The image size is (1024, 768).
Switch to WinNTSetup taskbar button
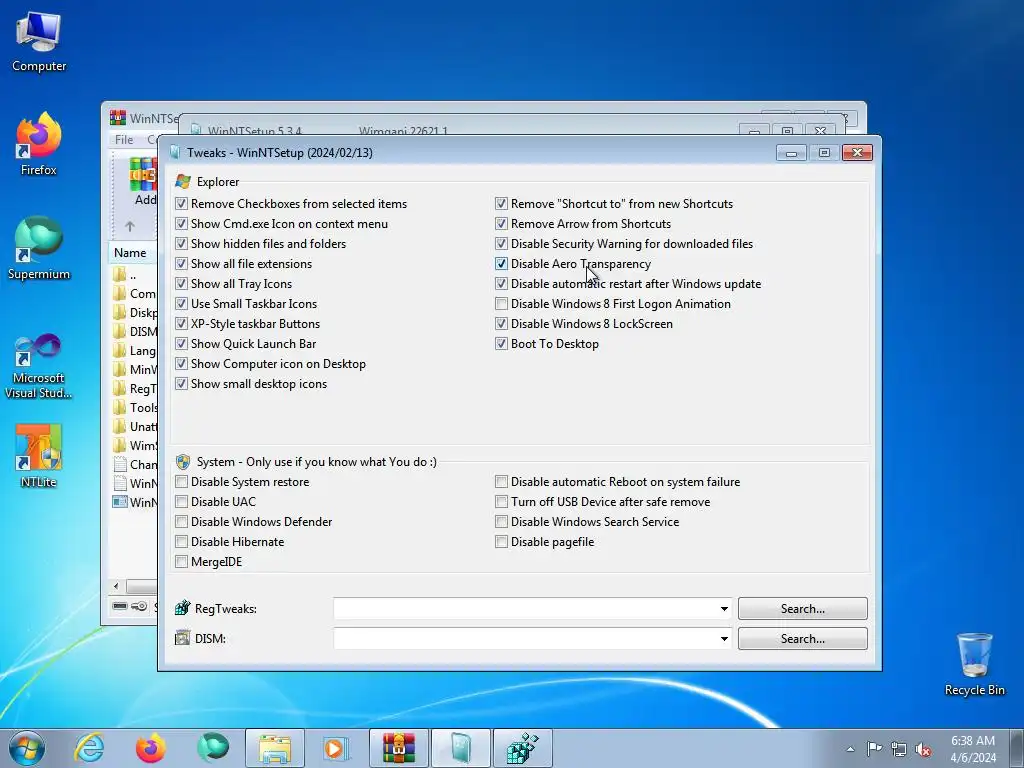(x=461, y=748)
